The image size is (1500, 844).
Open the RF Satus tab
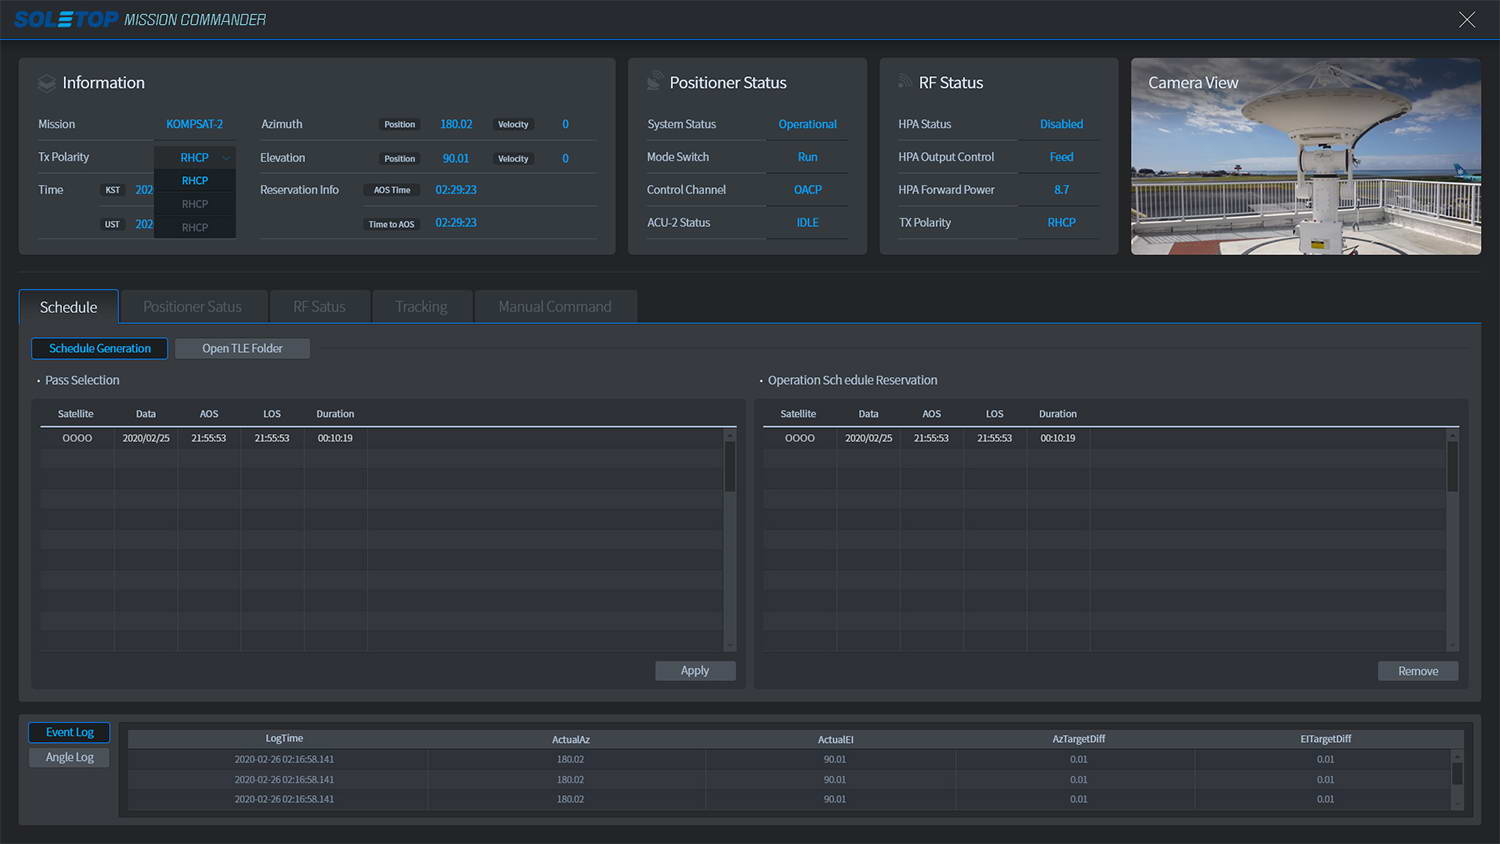click(x=320, y=307)
